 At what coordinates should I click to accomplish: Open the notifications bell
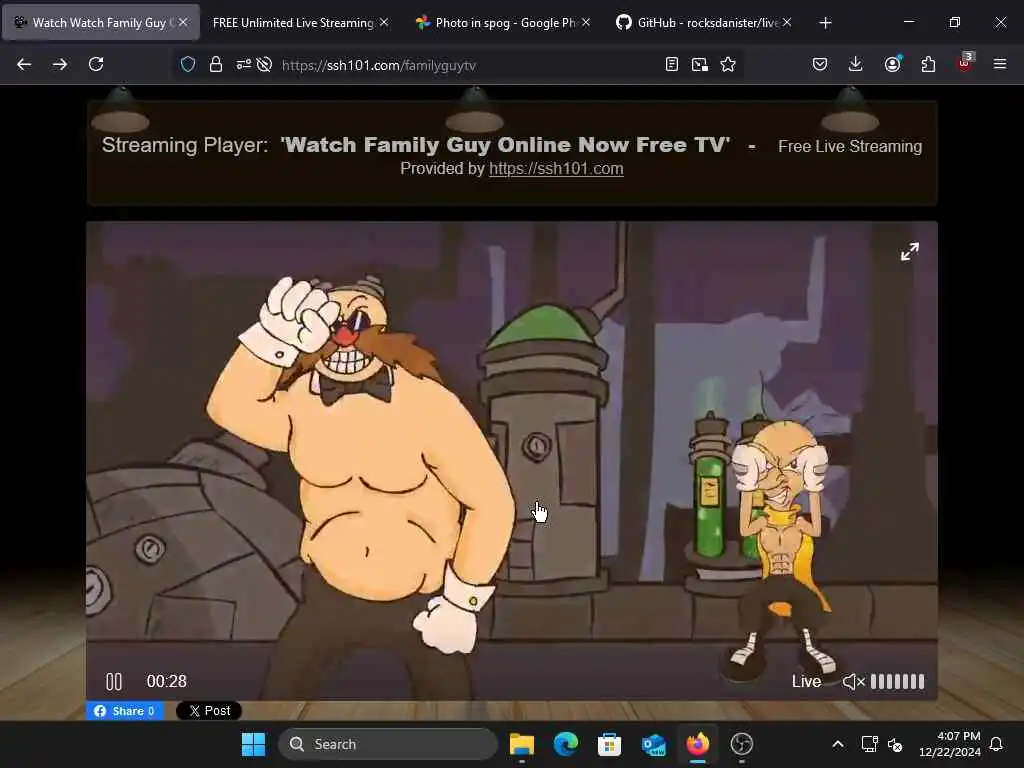point(996,744)
